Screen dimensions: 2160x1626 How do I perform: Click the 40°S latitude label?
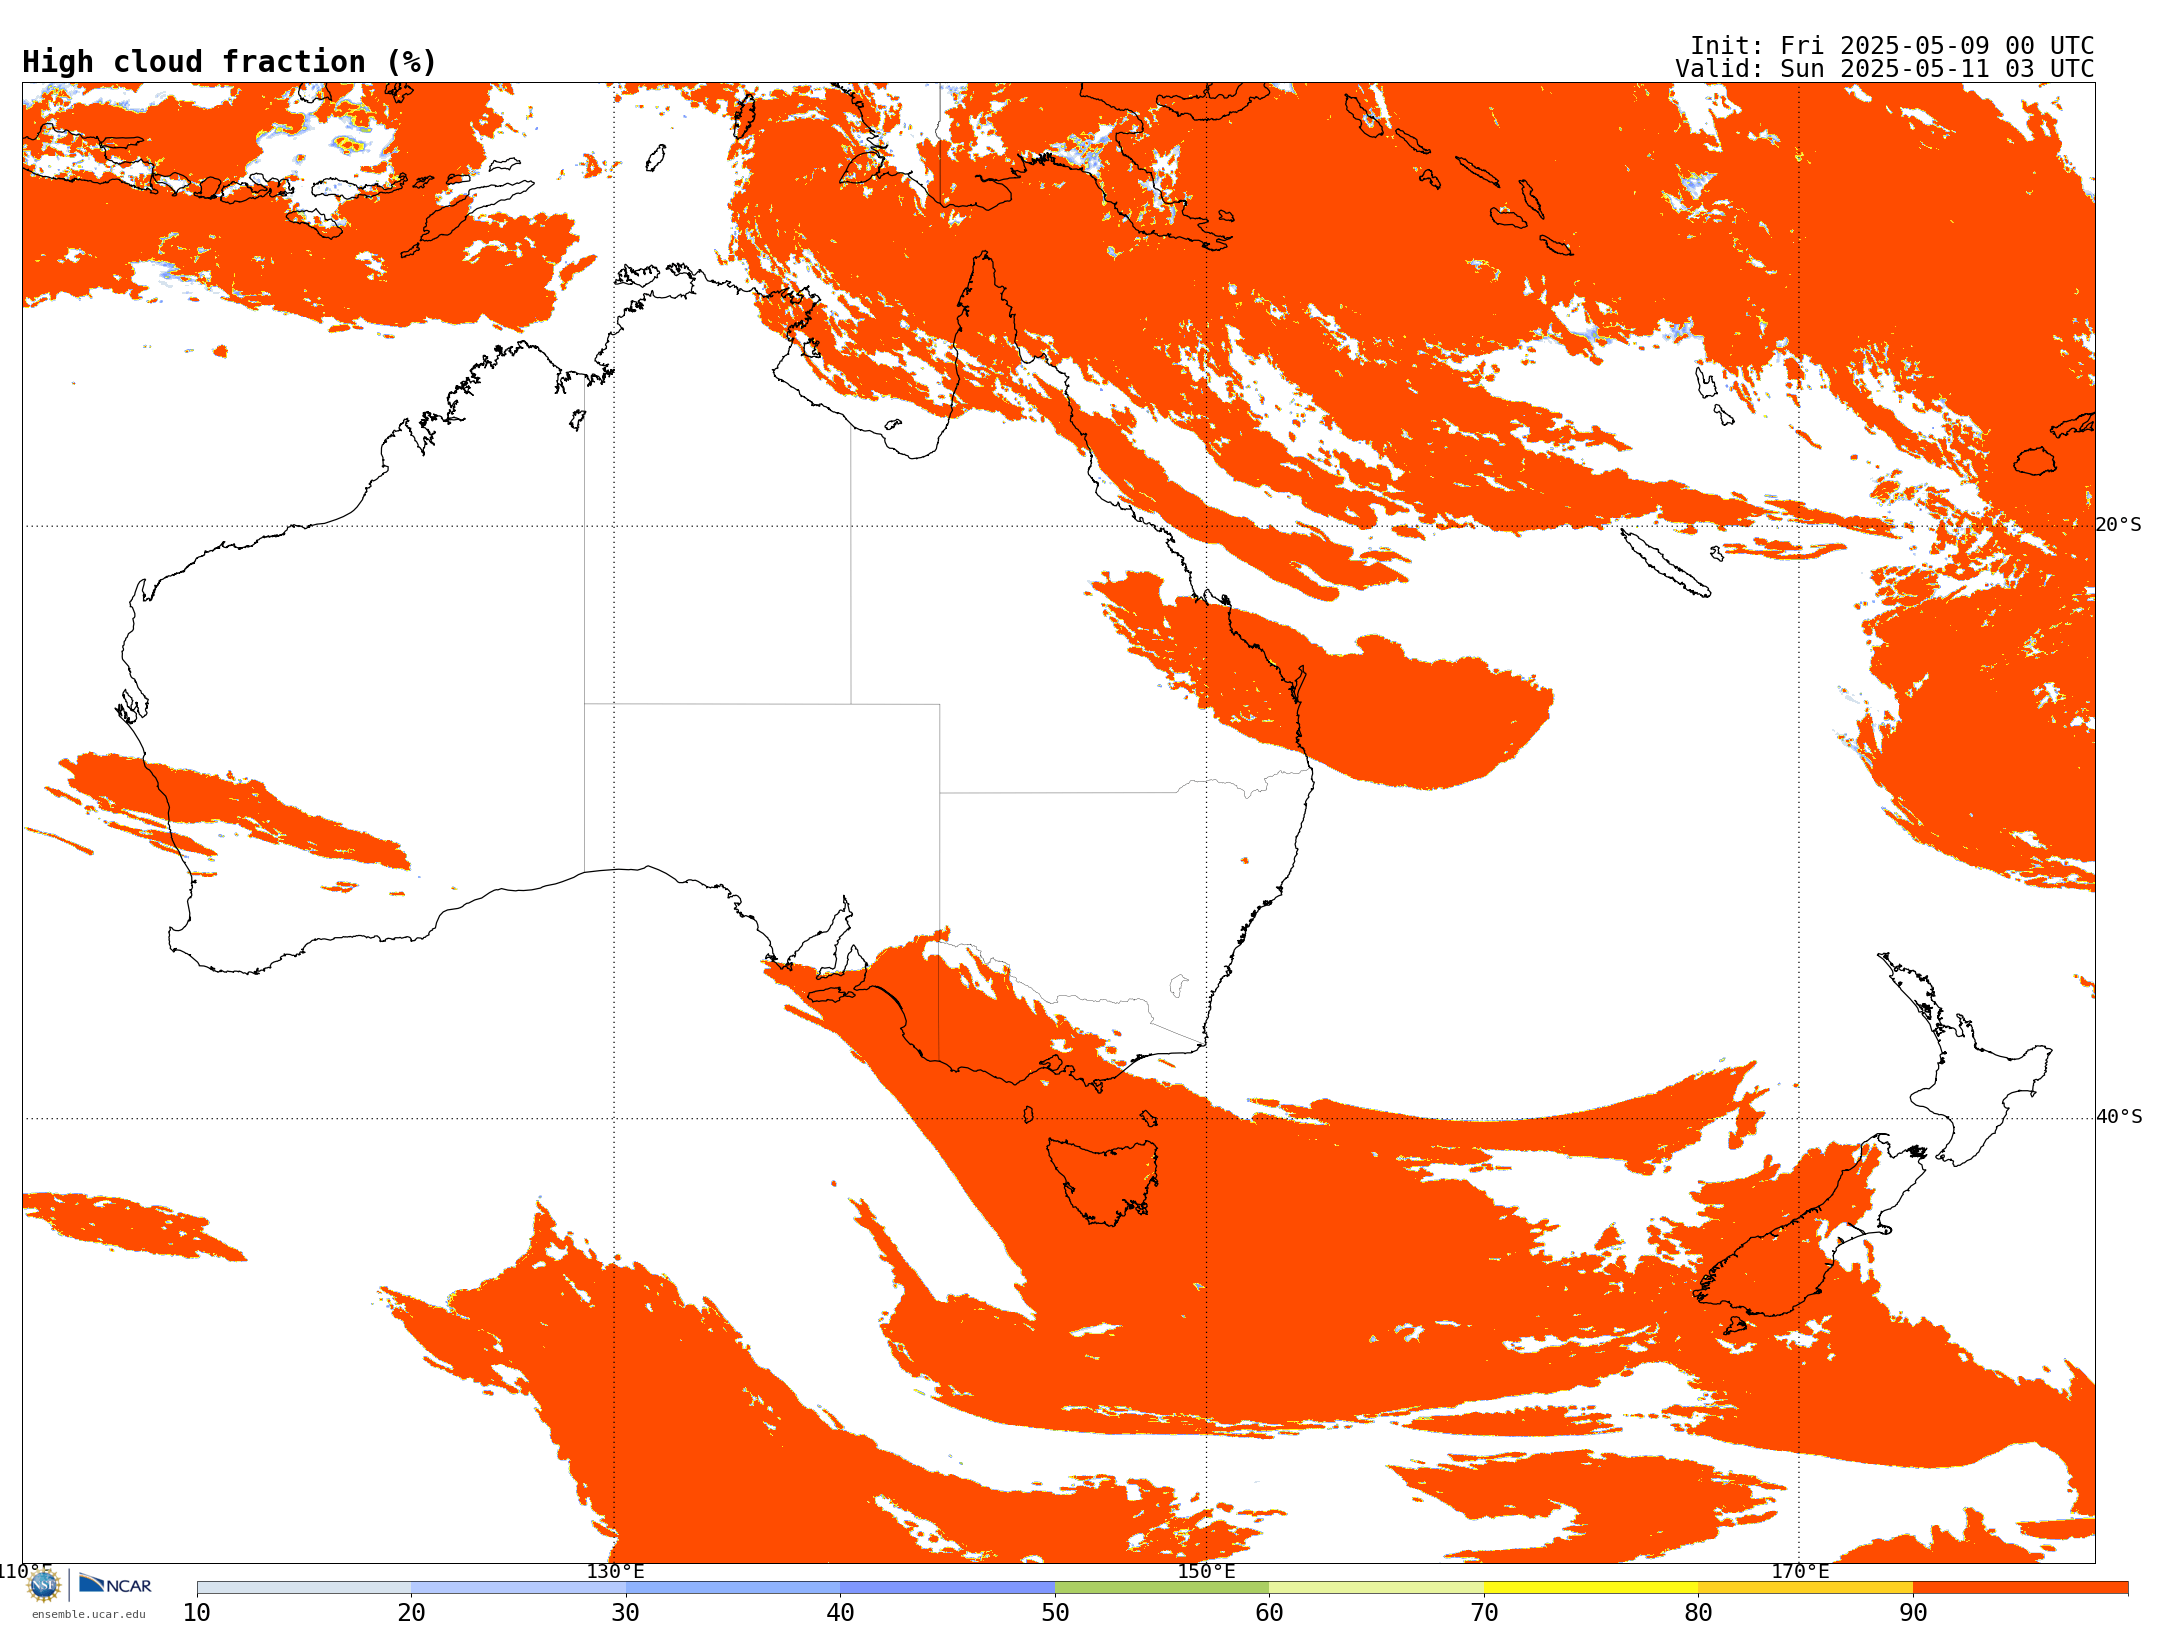[2119, 1117]
